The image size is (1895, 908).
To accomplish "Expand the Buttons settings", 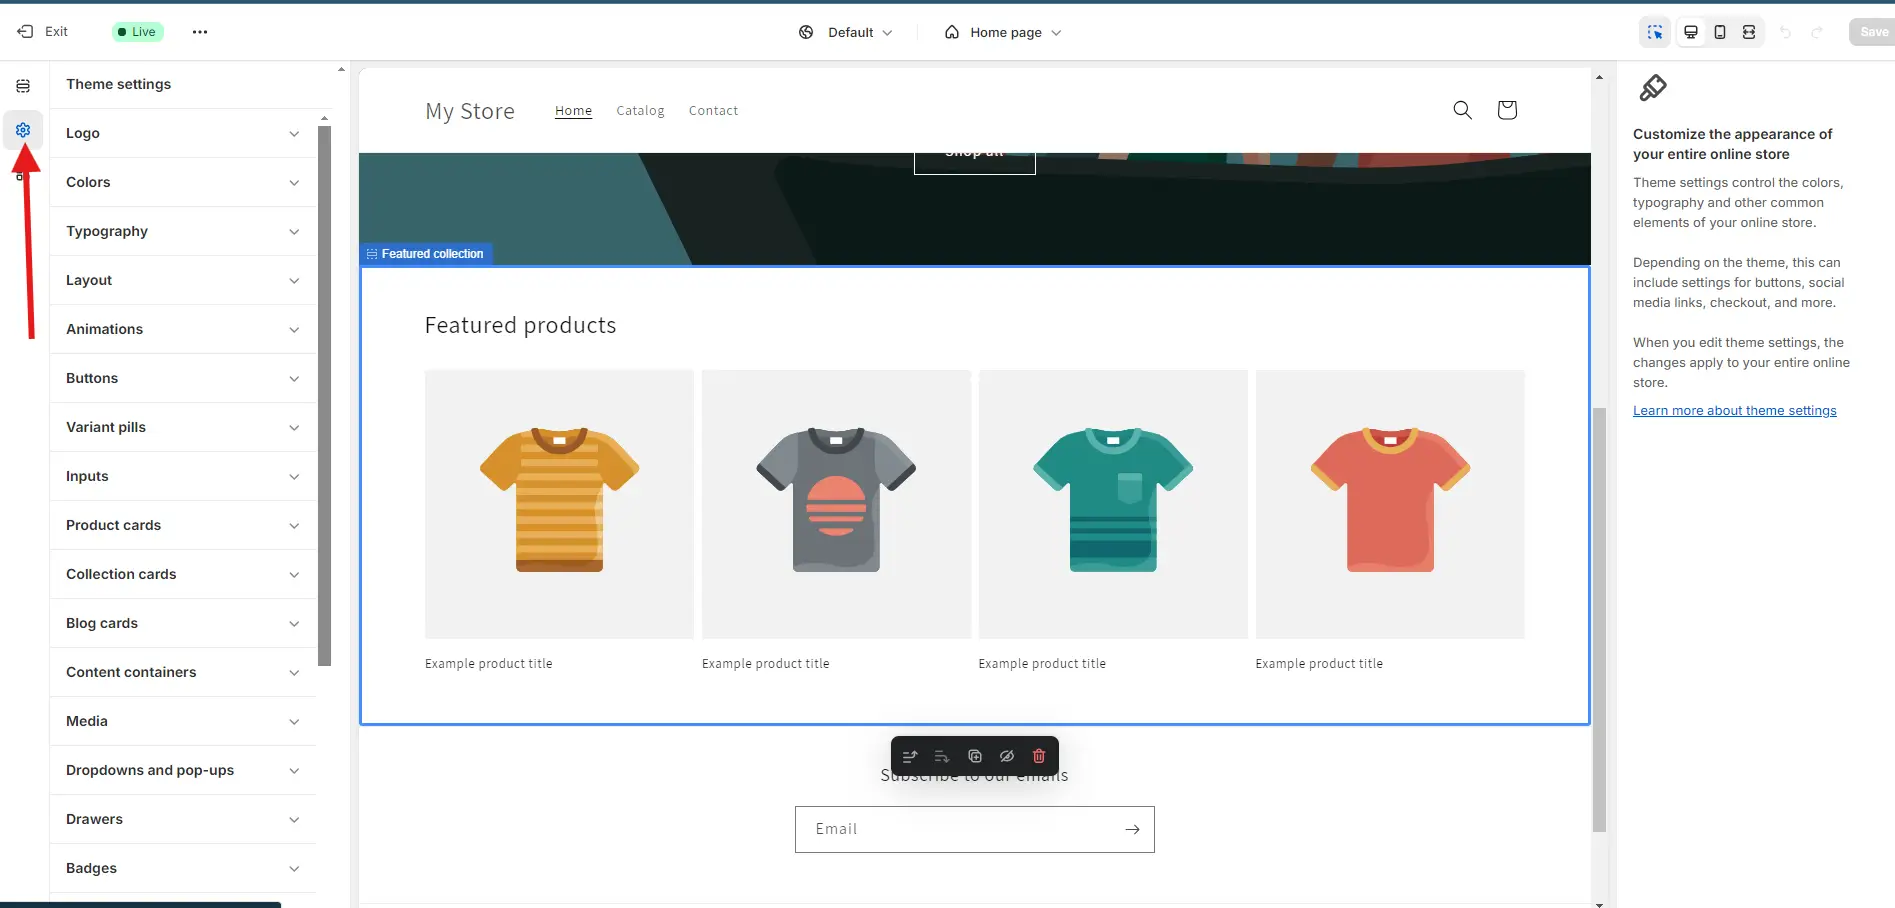I will click(183, 378).
